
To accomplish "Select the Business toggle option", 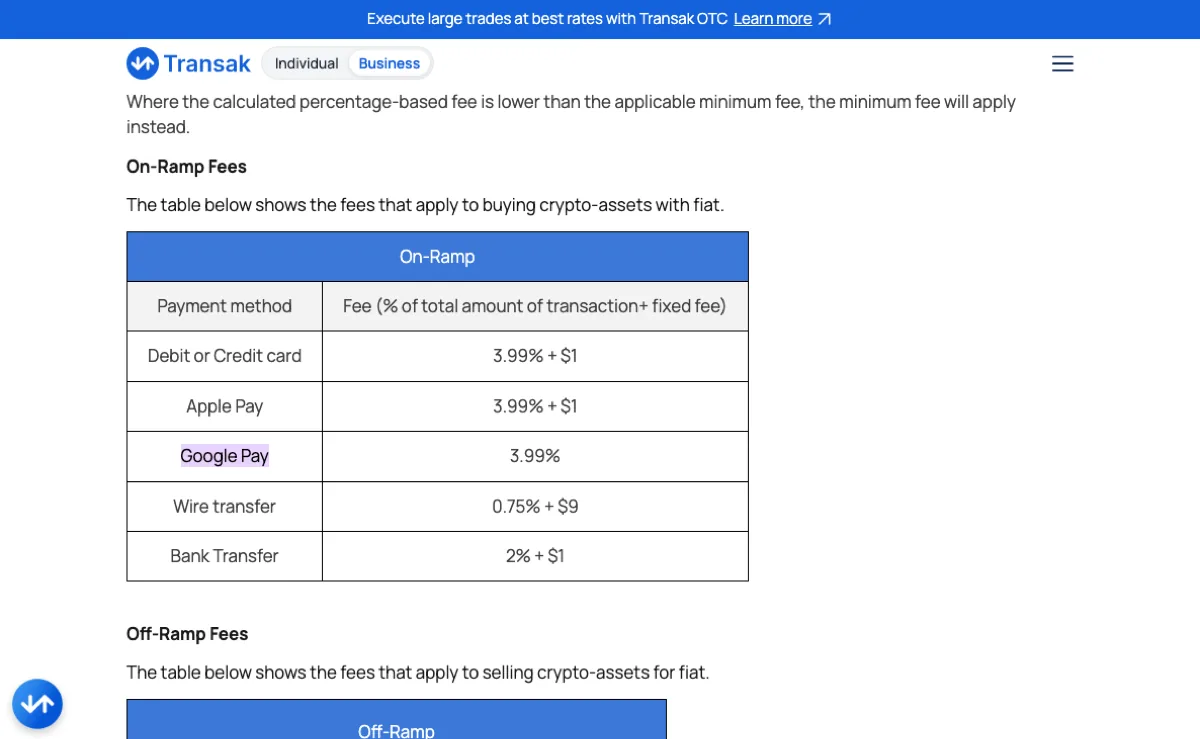I will pyautogui.click(x=389, y=63).
